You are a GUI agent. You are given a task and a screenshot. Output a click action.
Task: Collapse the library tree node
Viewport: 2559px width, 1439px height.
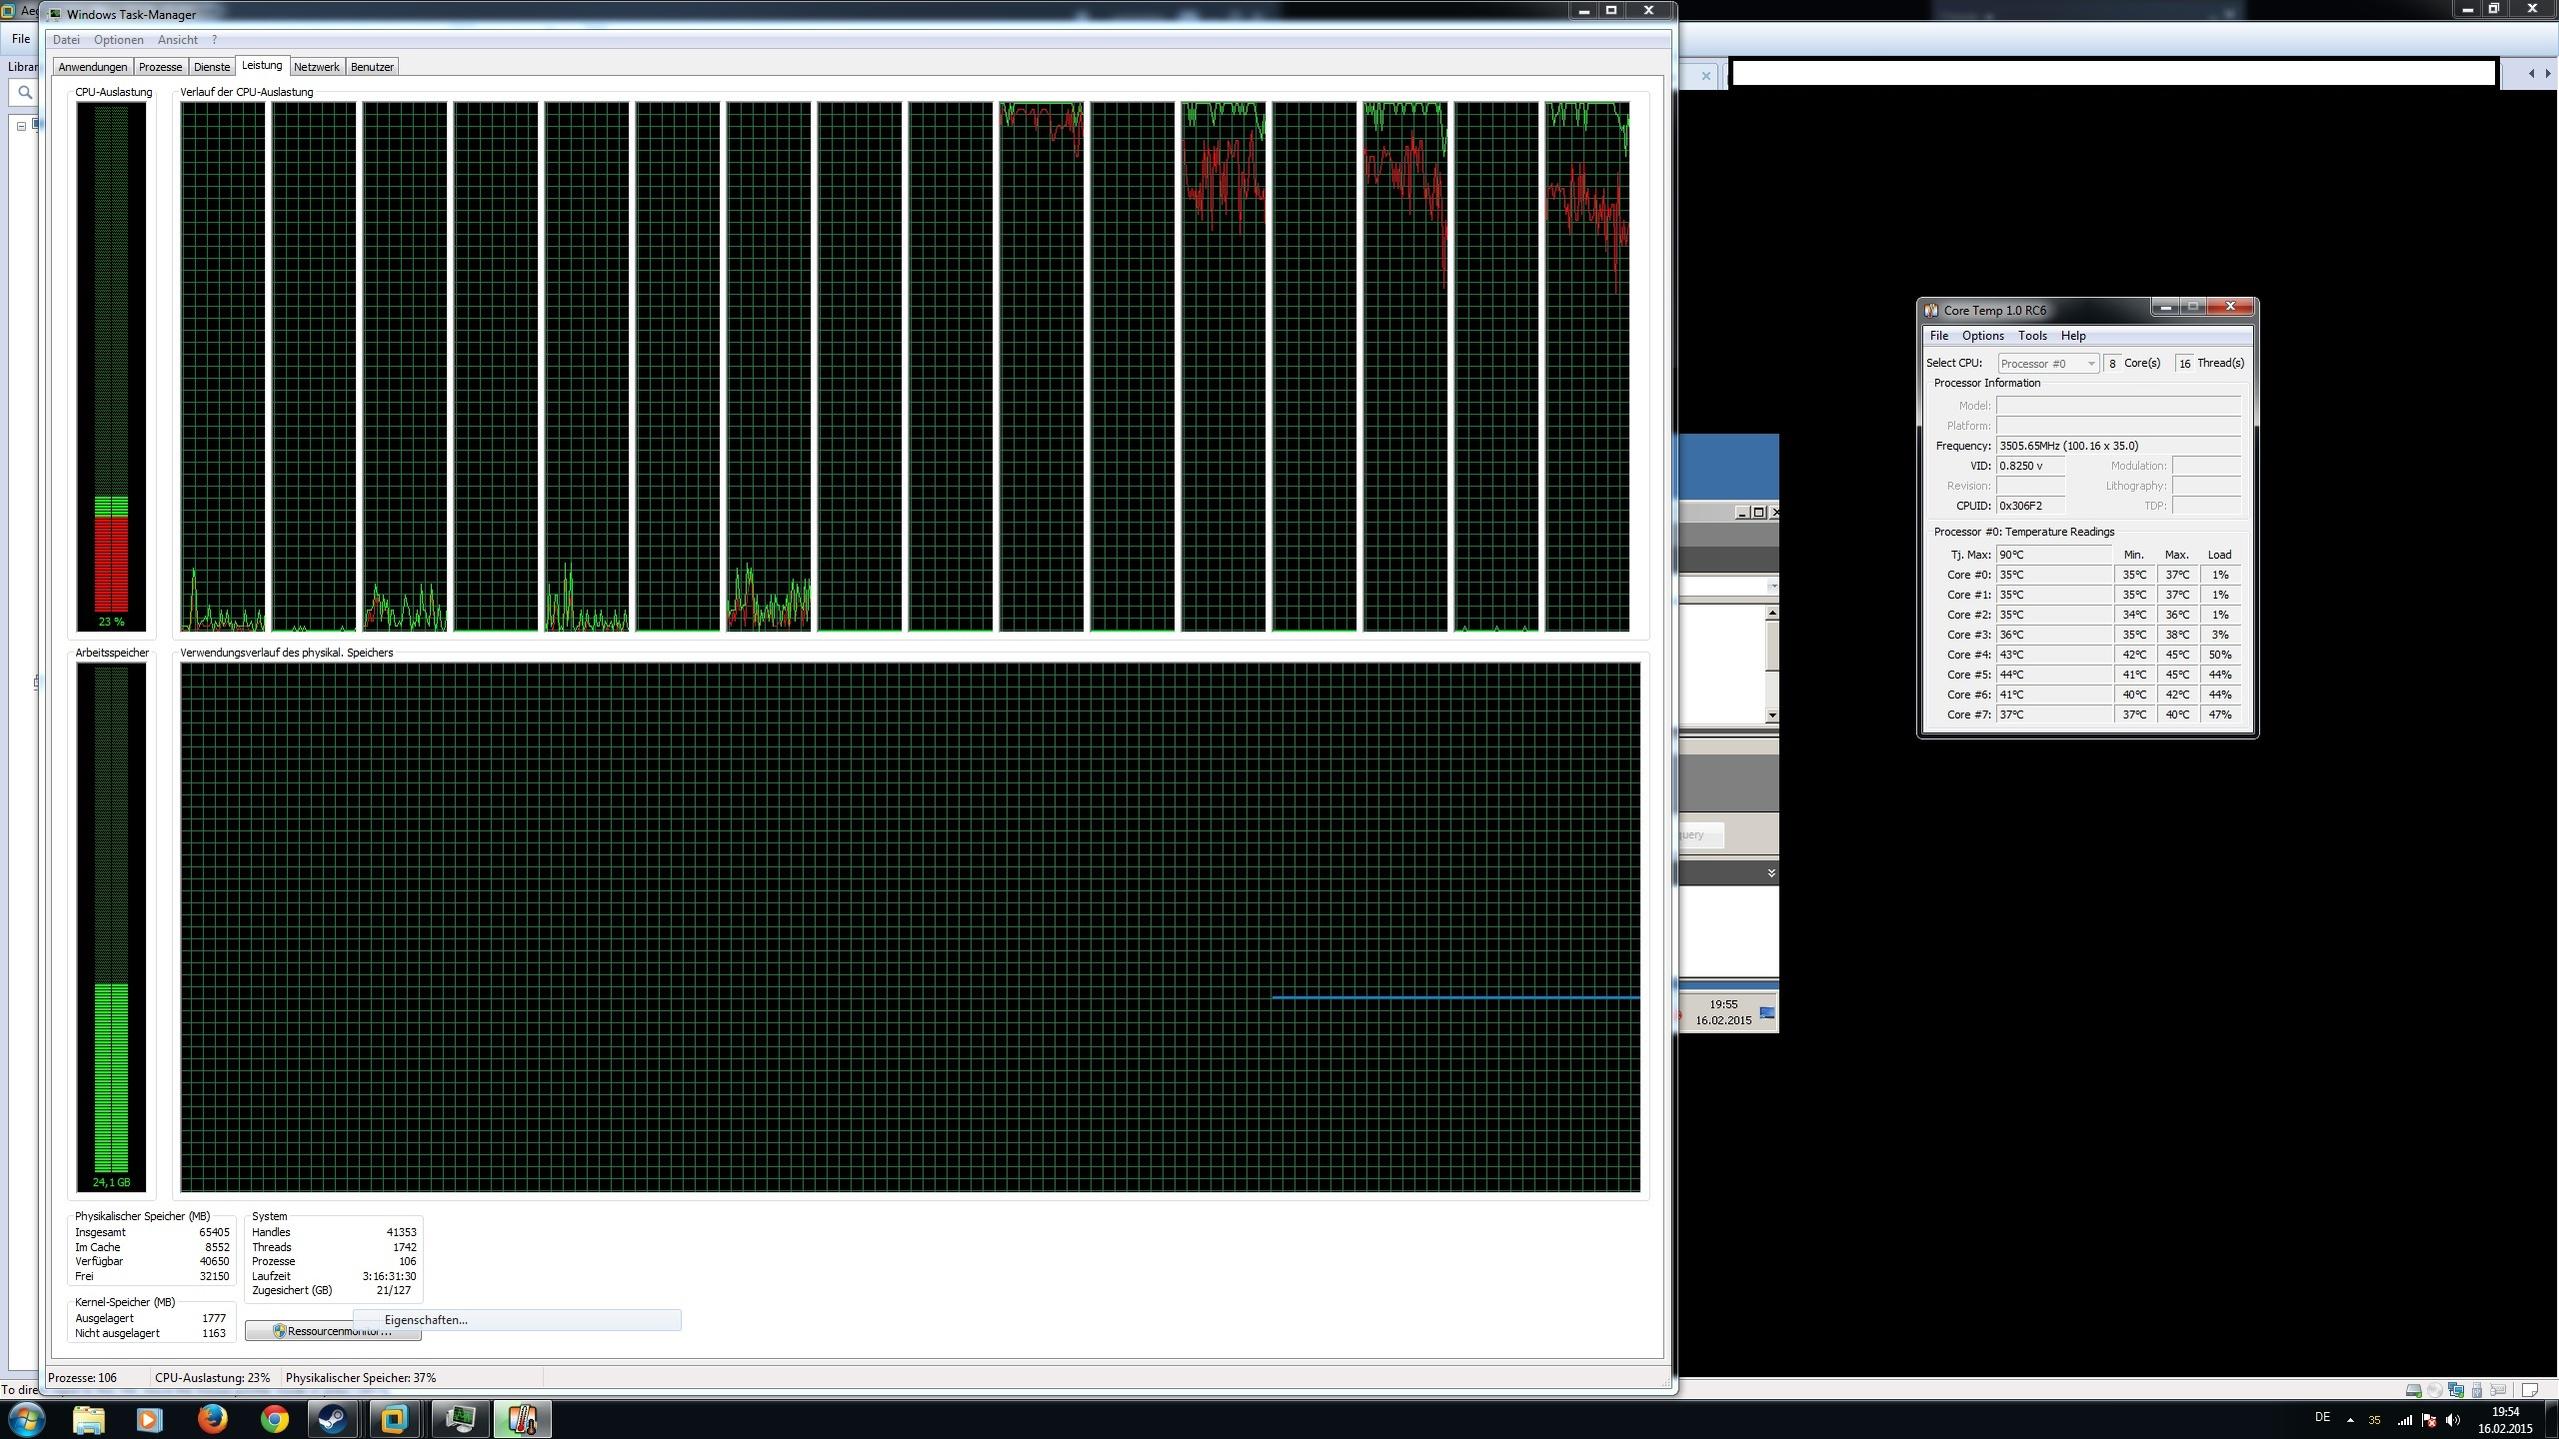(x=22, y=126)
